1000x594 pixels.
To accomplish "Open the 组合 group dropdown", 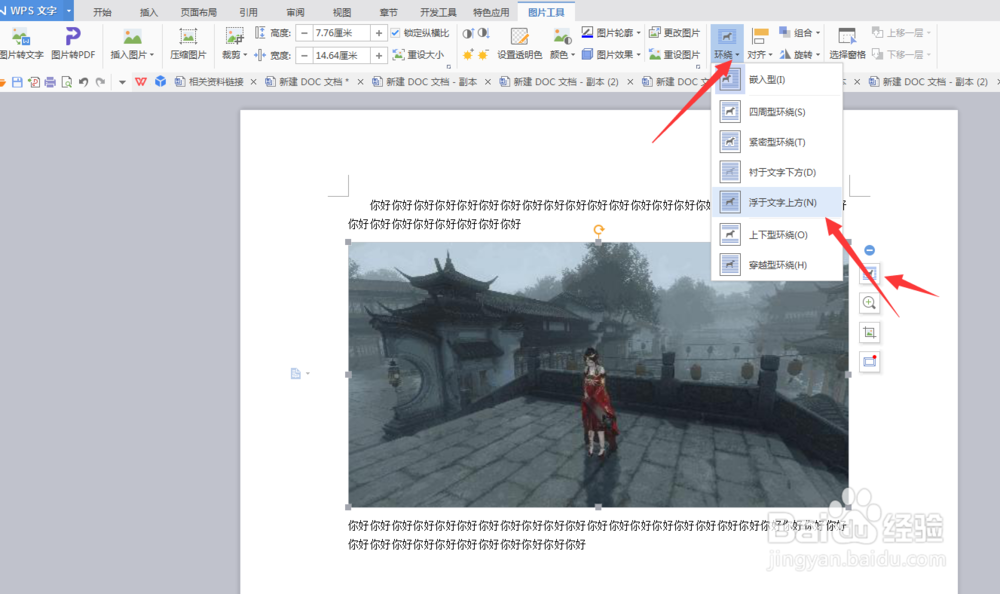I will (799, 33).
